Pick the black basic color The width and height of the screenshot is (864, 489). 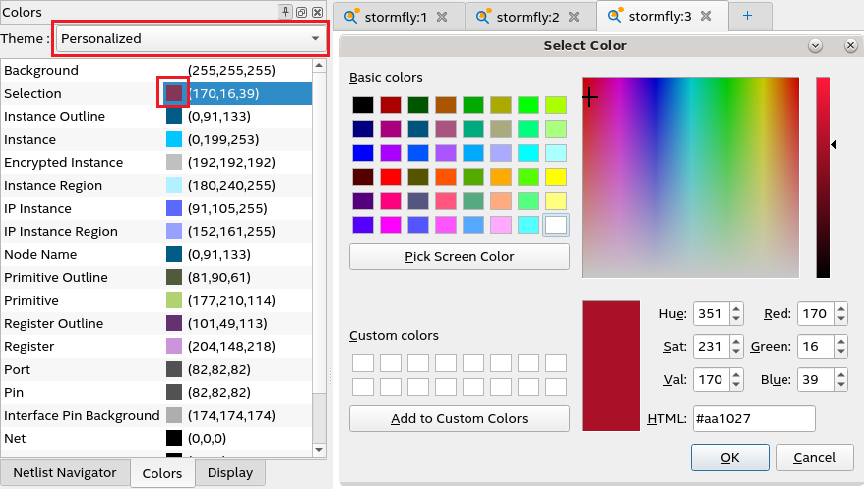[363, 105]
